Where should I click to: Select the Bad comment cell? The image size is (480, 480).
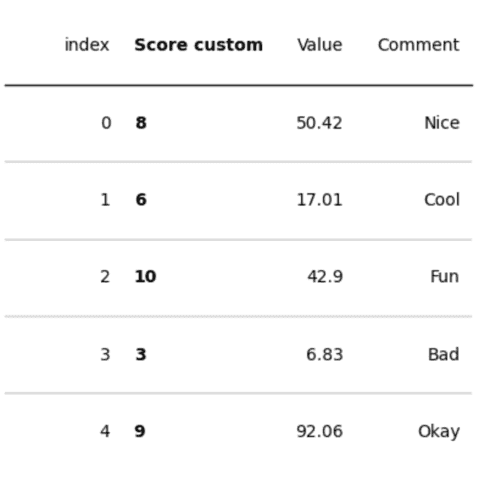pyautogui.click(x=444, y=354)
